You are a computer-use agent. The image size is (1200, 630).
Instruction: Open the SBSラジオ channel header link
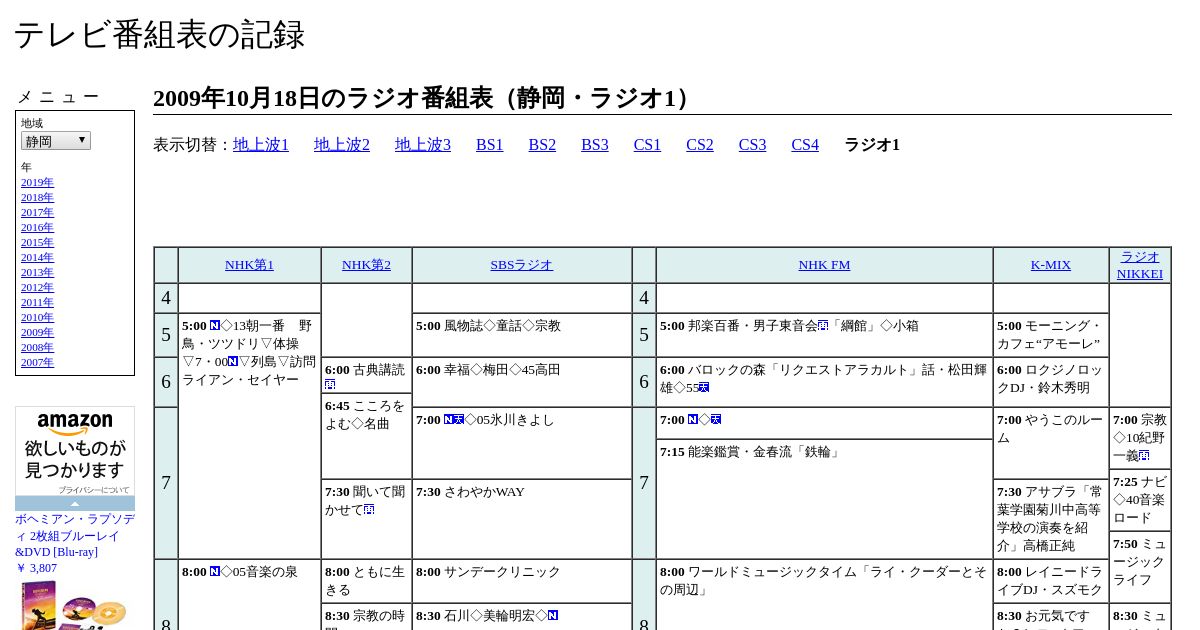(x=521, y=265)
